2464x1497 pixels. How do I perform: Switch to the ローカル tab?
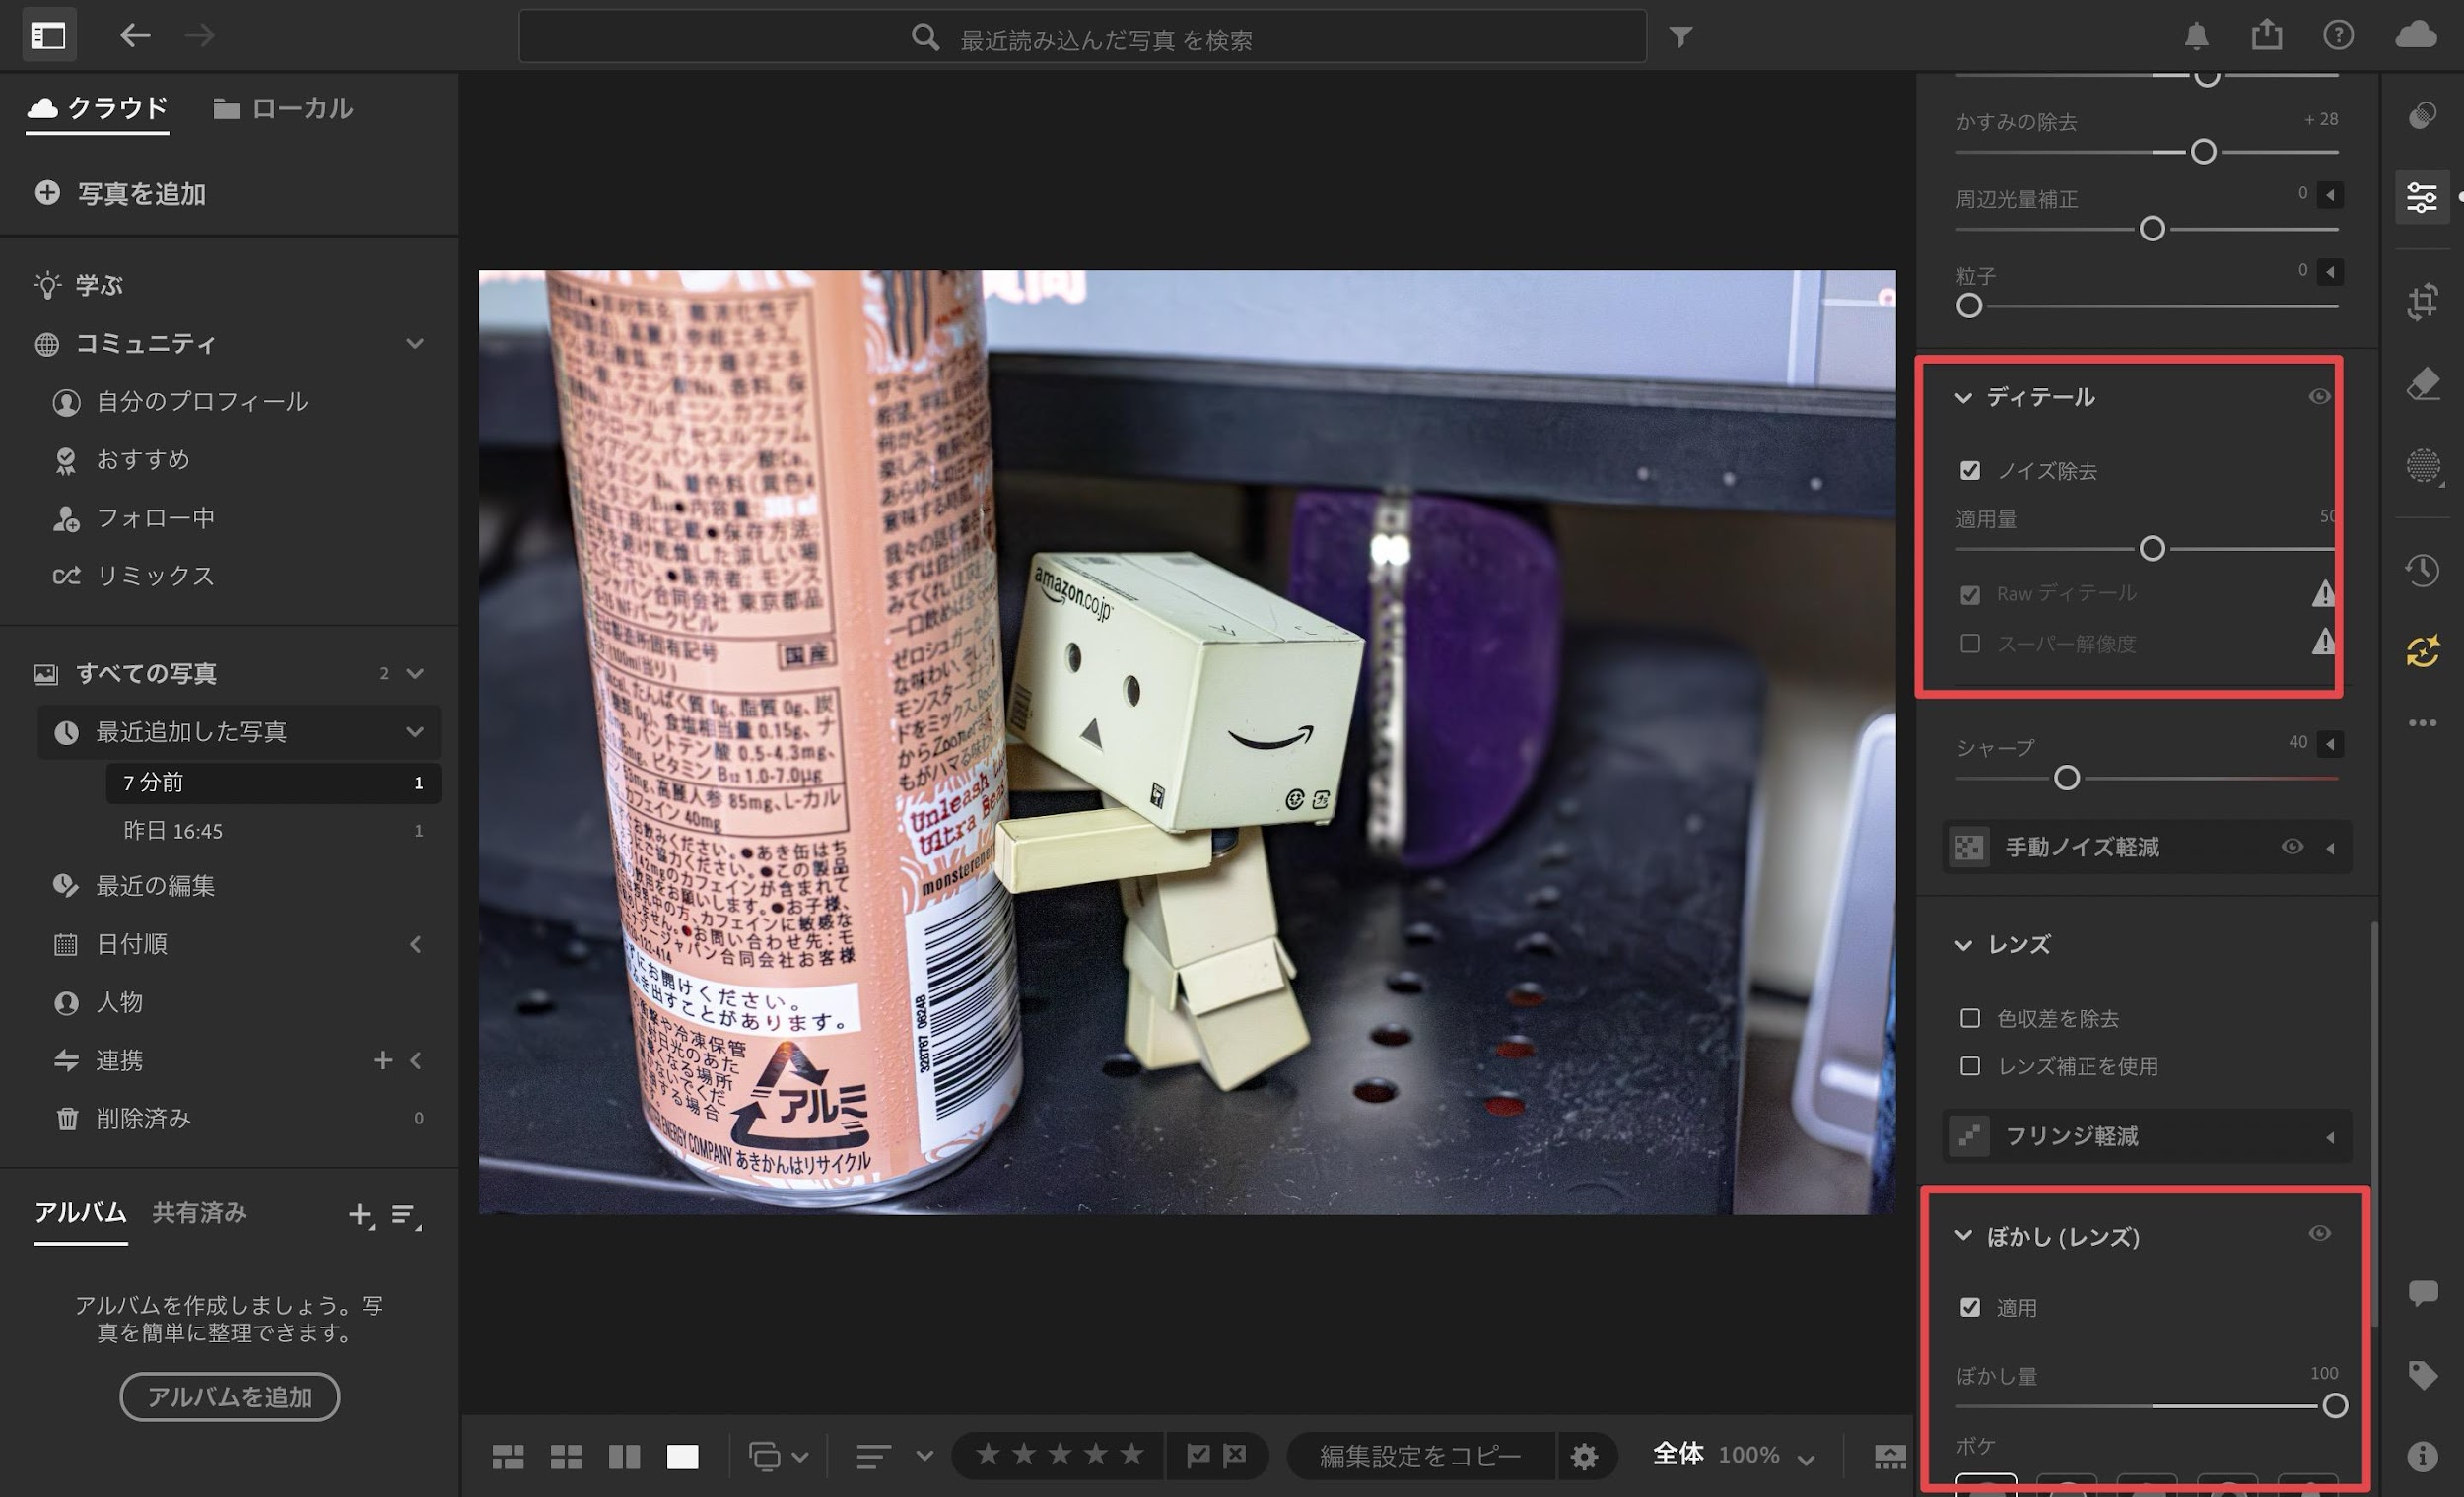pos(283,108)
